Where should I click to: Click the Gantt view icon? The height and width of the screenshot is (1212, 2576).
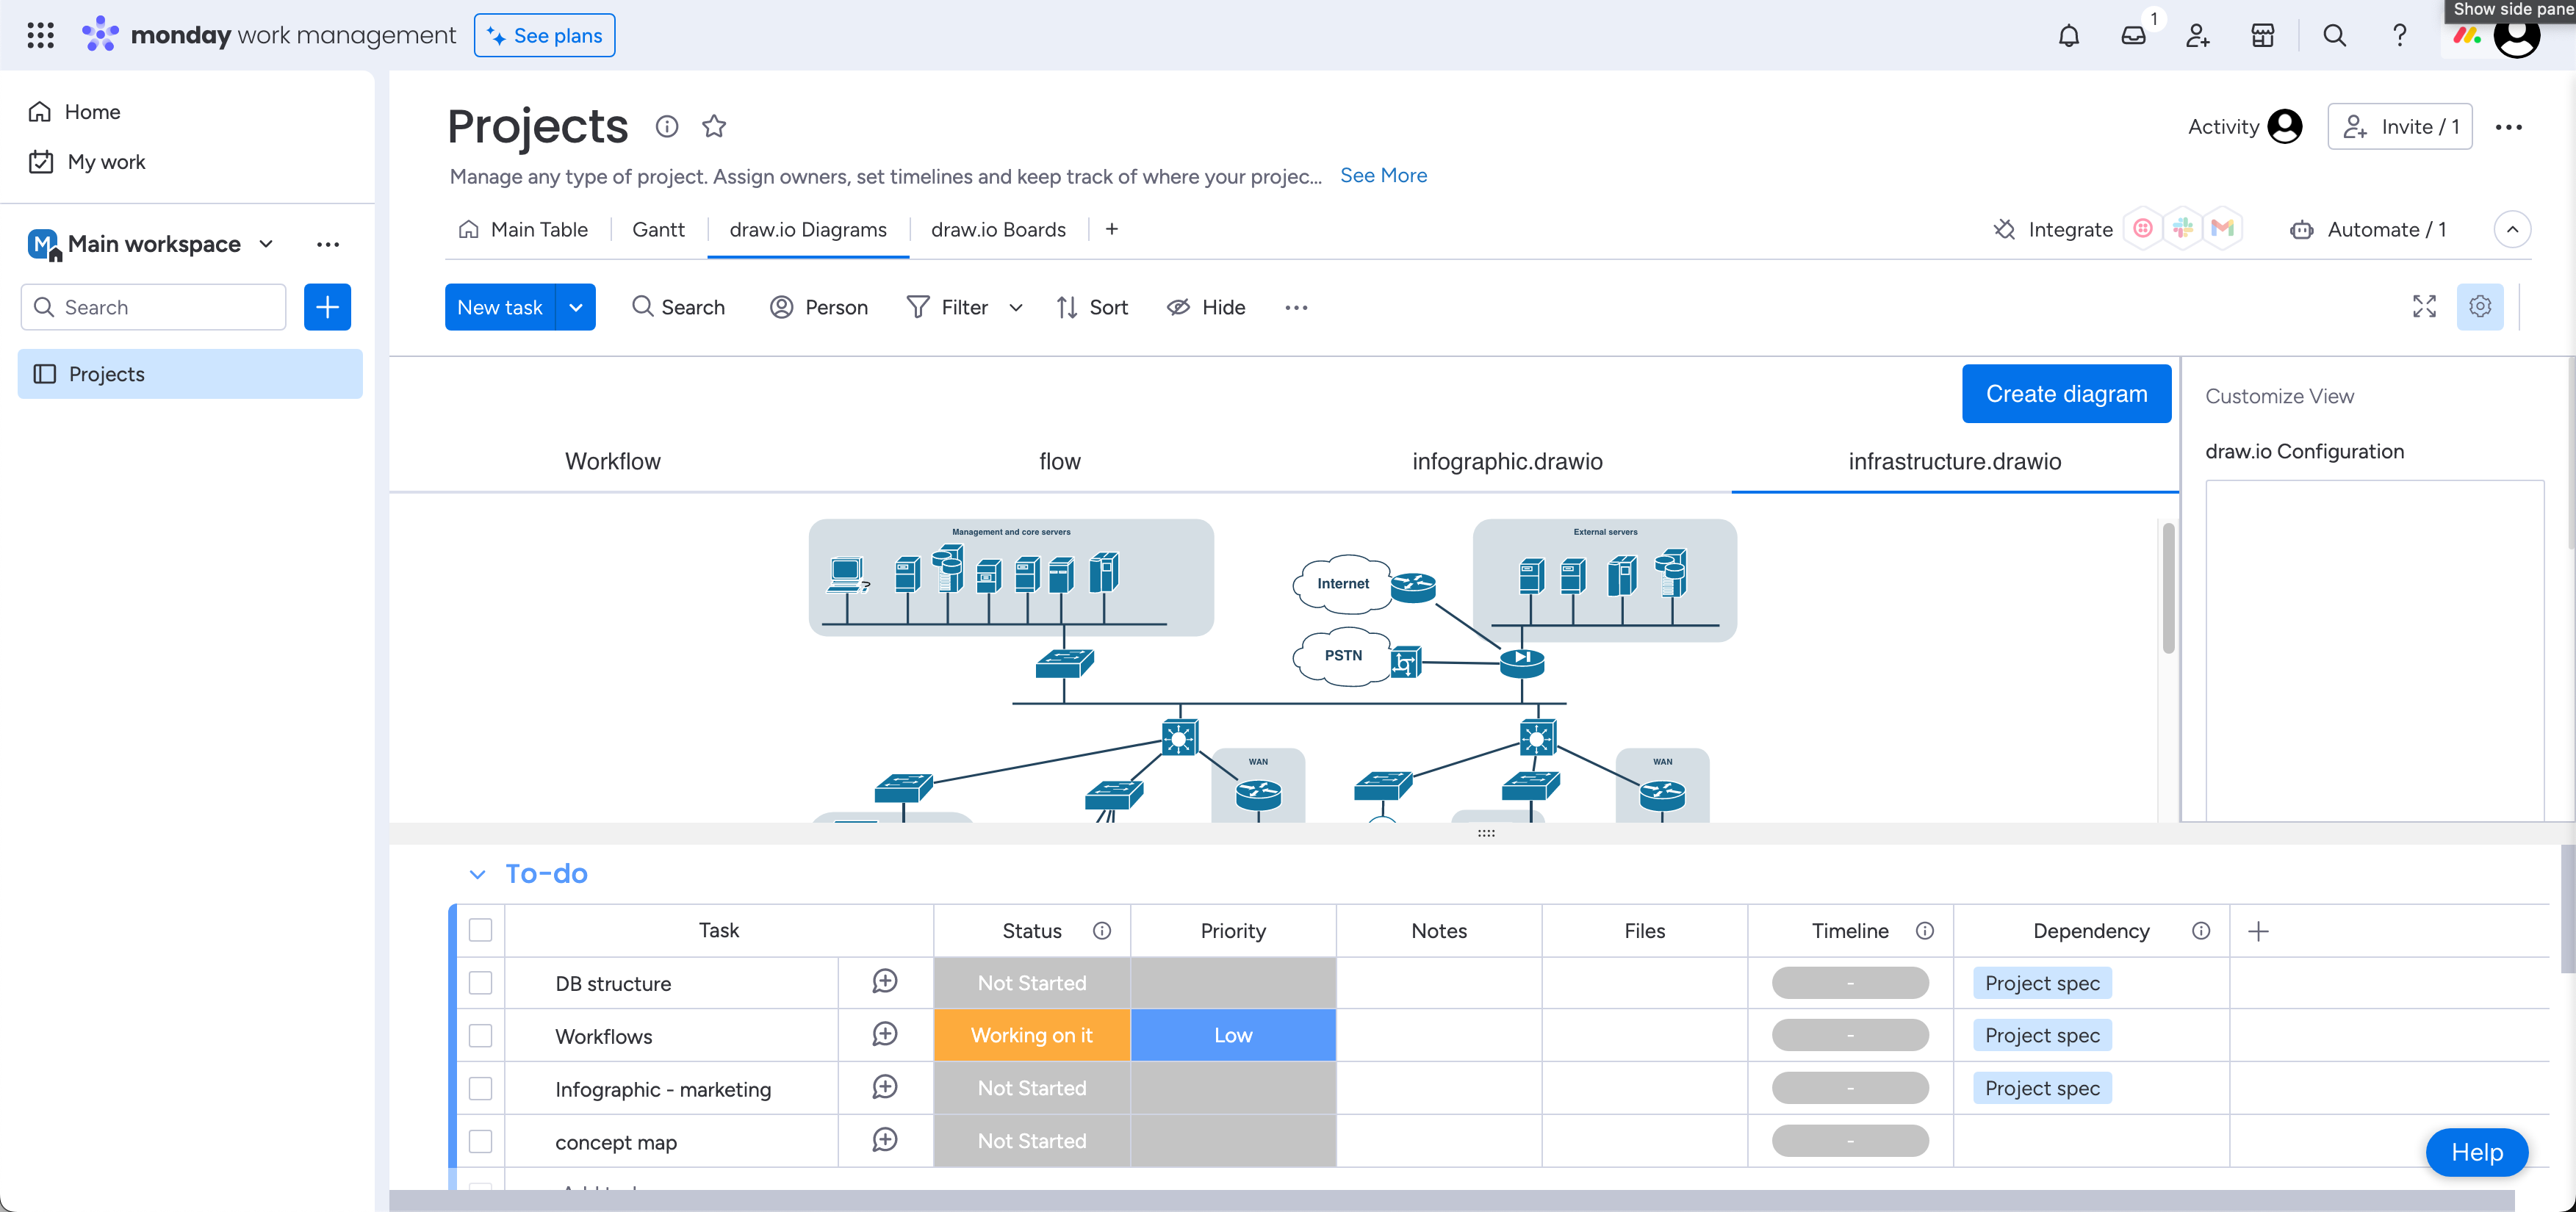[x=657, y=228]
